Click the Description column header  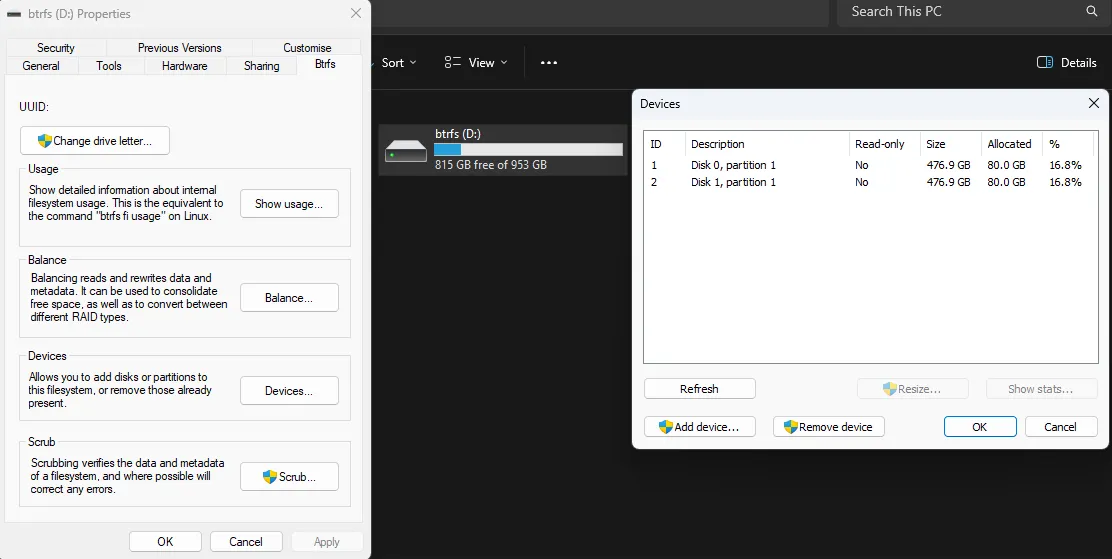click(x=767, y=144)
